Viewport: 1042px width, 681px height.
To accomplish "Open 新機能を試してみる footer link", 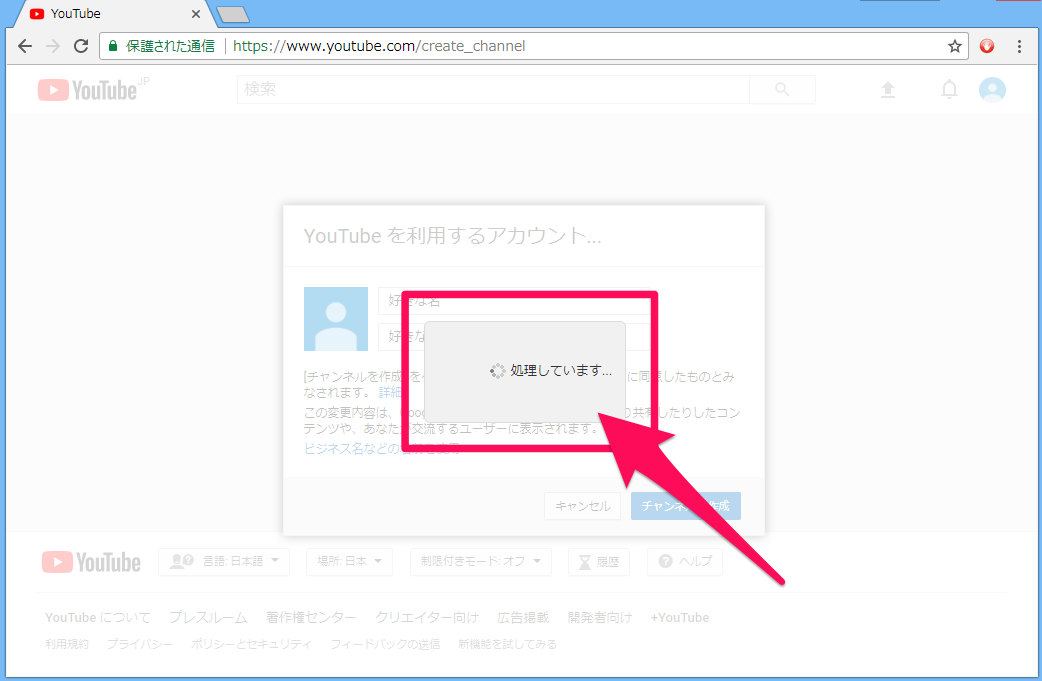I will point(507,644).
